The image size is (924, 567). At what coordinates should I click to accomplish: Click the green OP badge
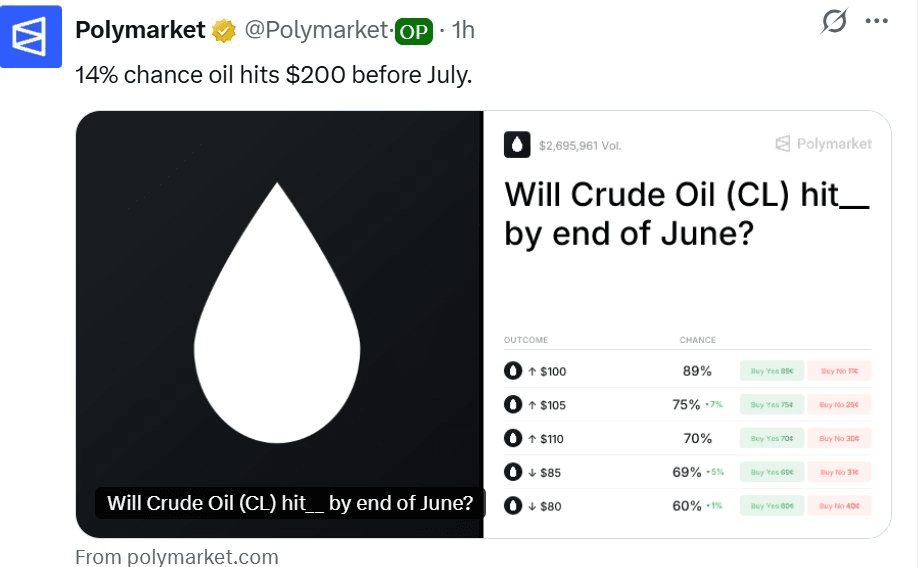(413, 31)
